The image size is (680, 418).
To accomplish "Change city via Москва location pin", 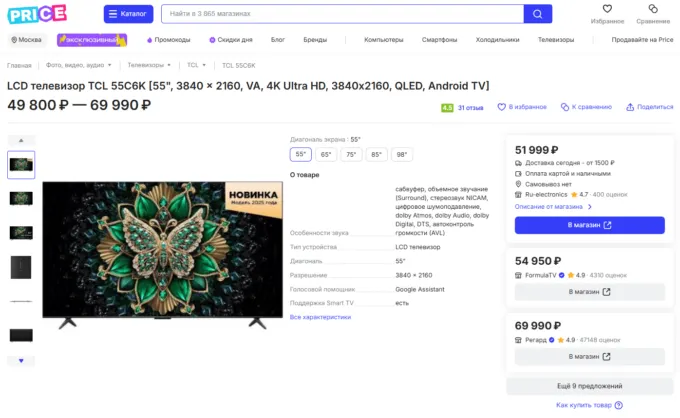I will [26, 40].
